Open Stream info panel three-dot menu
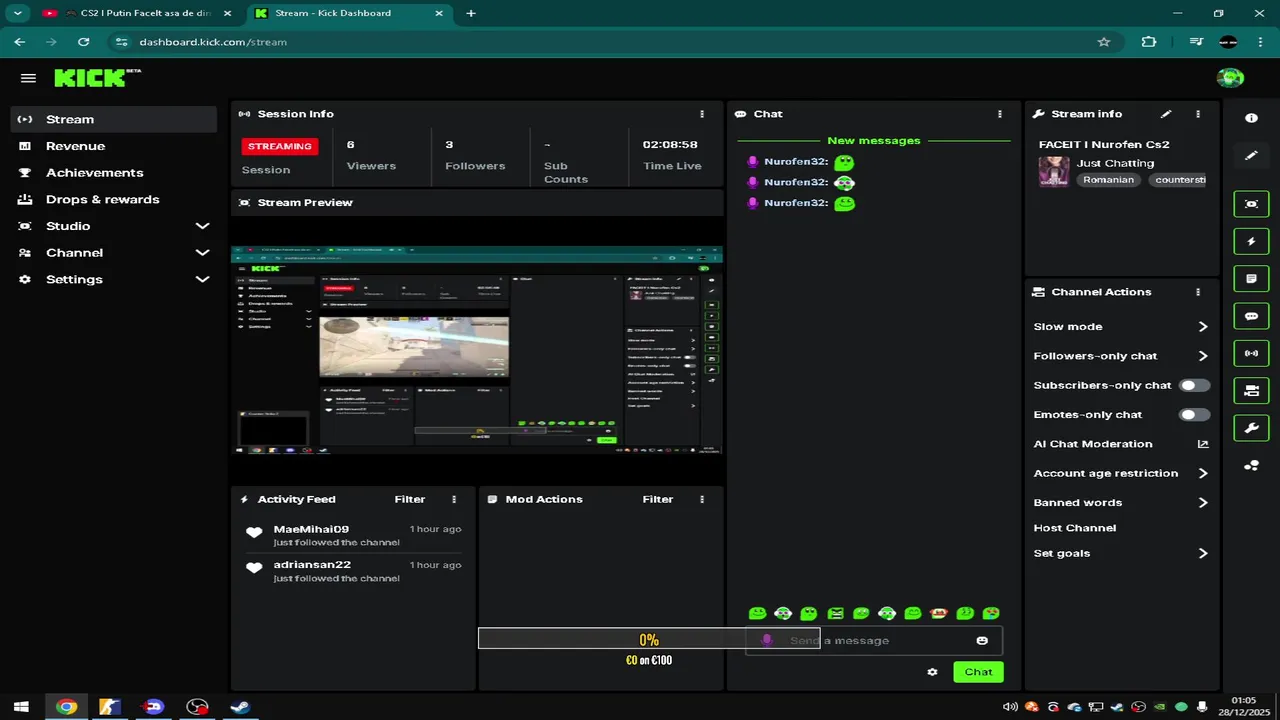 [x=1198, y=114]
